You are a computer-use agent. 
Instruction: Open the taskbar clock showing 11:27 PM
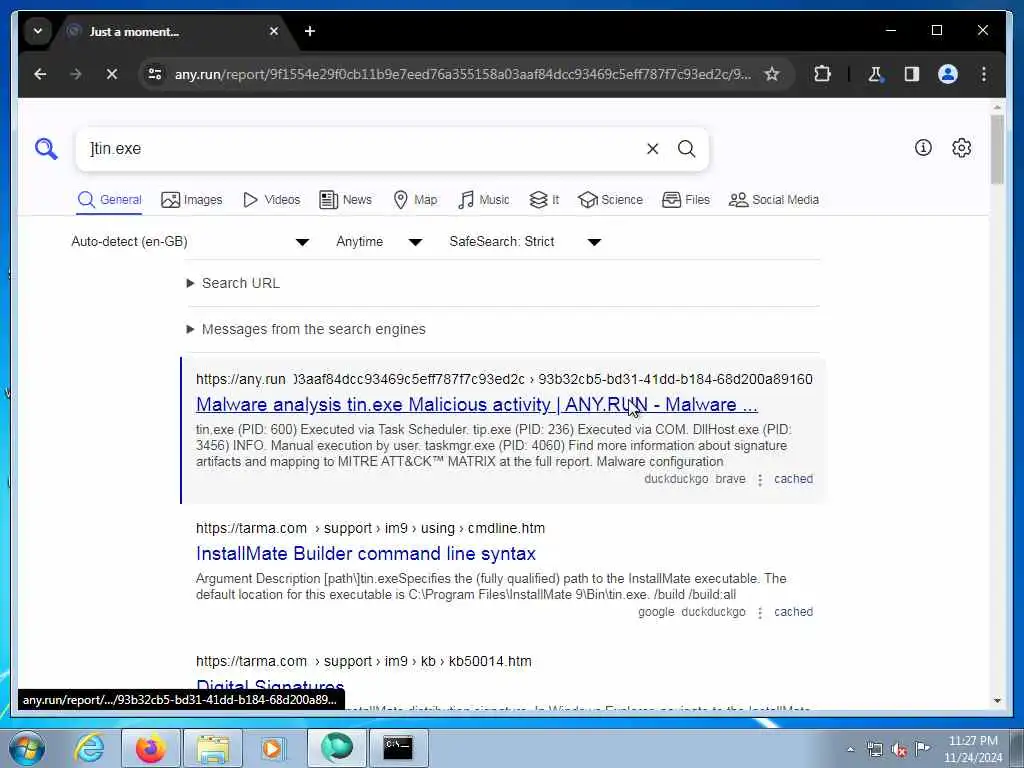tap(973, 749)
